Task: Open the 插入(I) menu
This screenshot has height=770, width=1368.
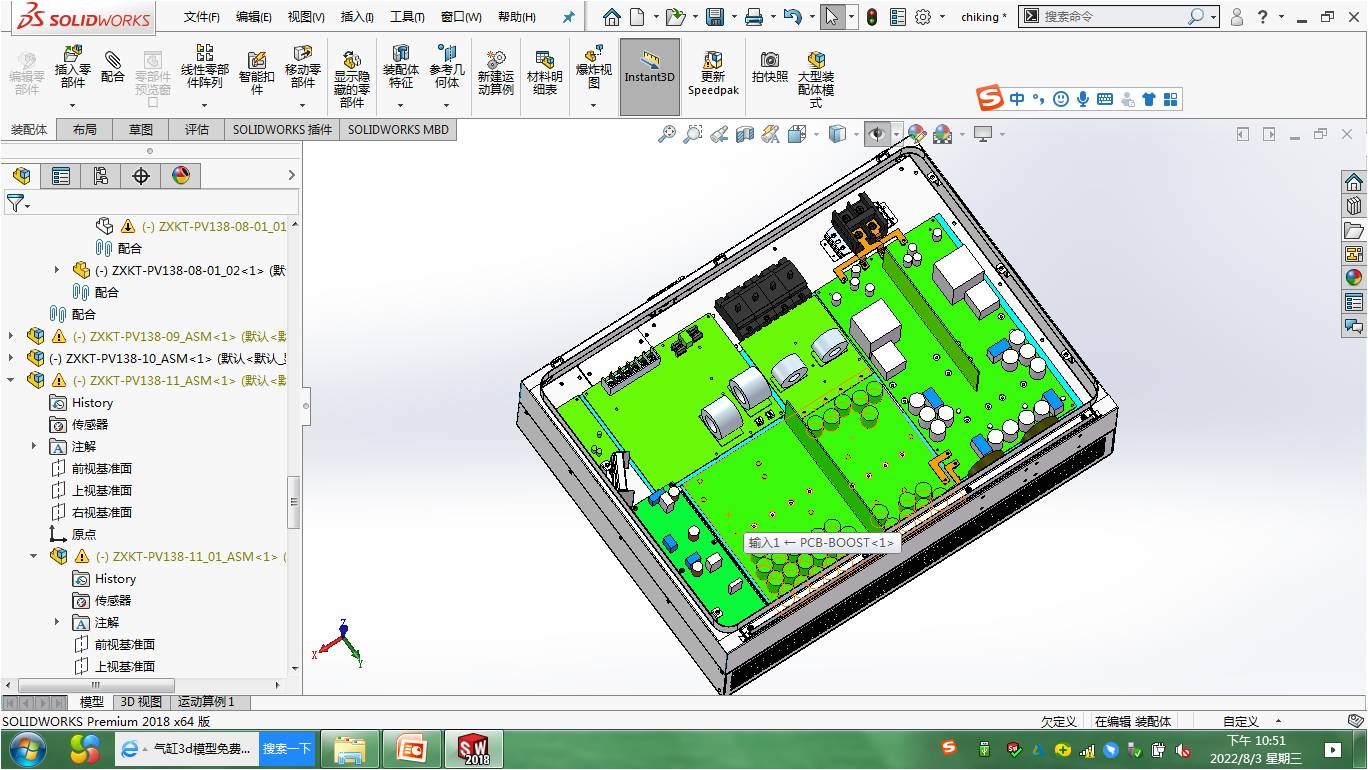Action: coord(357,17)
